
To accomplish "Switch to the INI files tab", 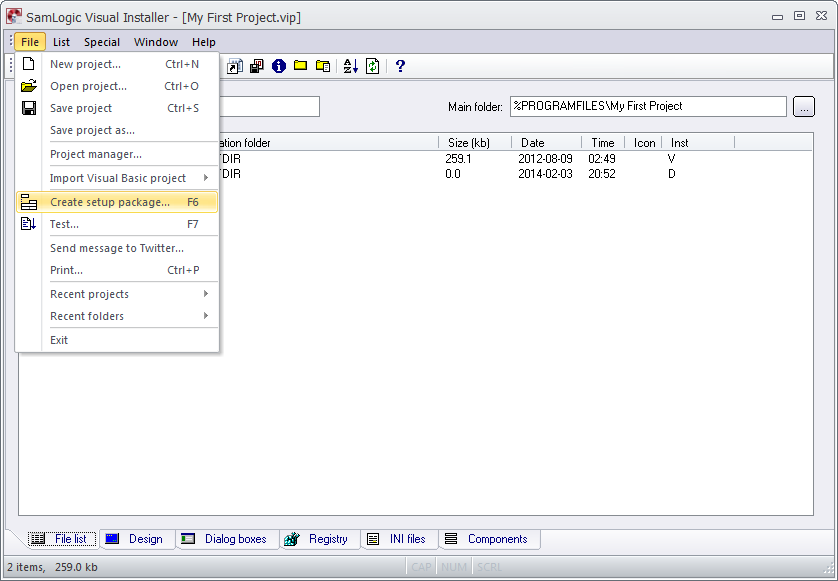I will (399, 539).
